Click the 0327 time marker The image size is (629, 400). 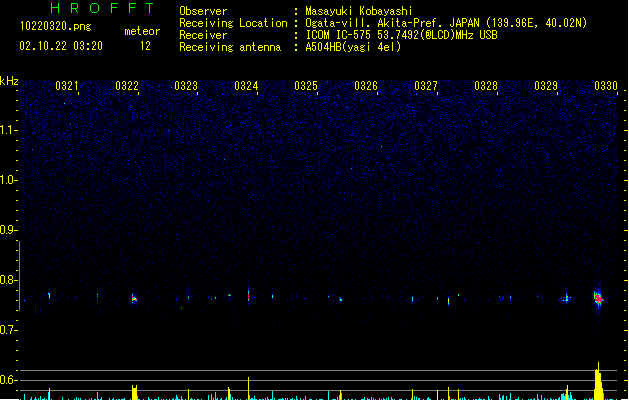click(x=426, y=86)
